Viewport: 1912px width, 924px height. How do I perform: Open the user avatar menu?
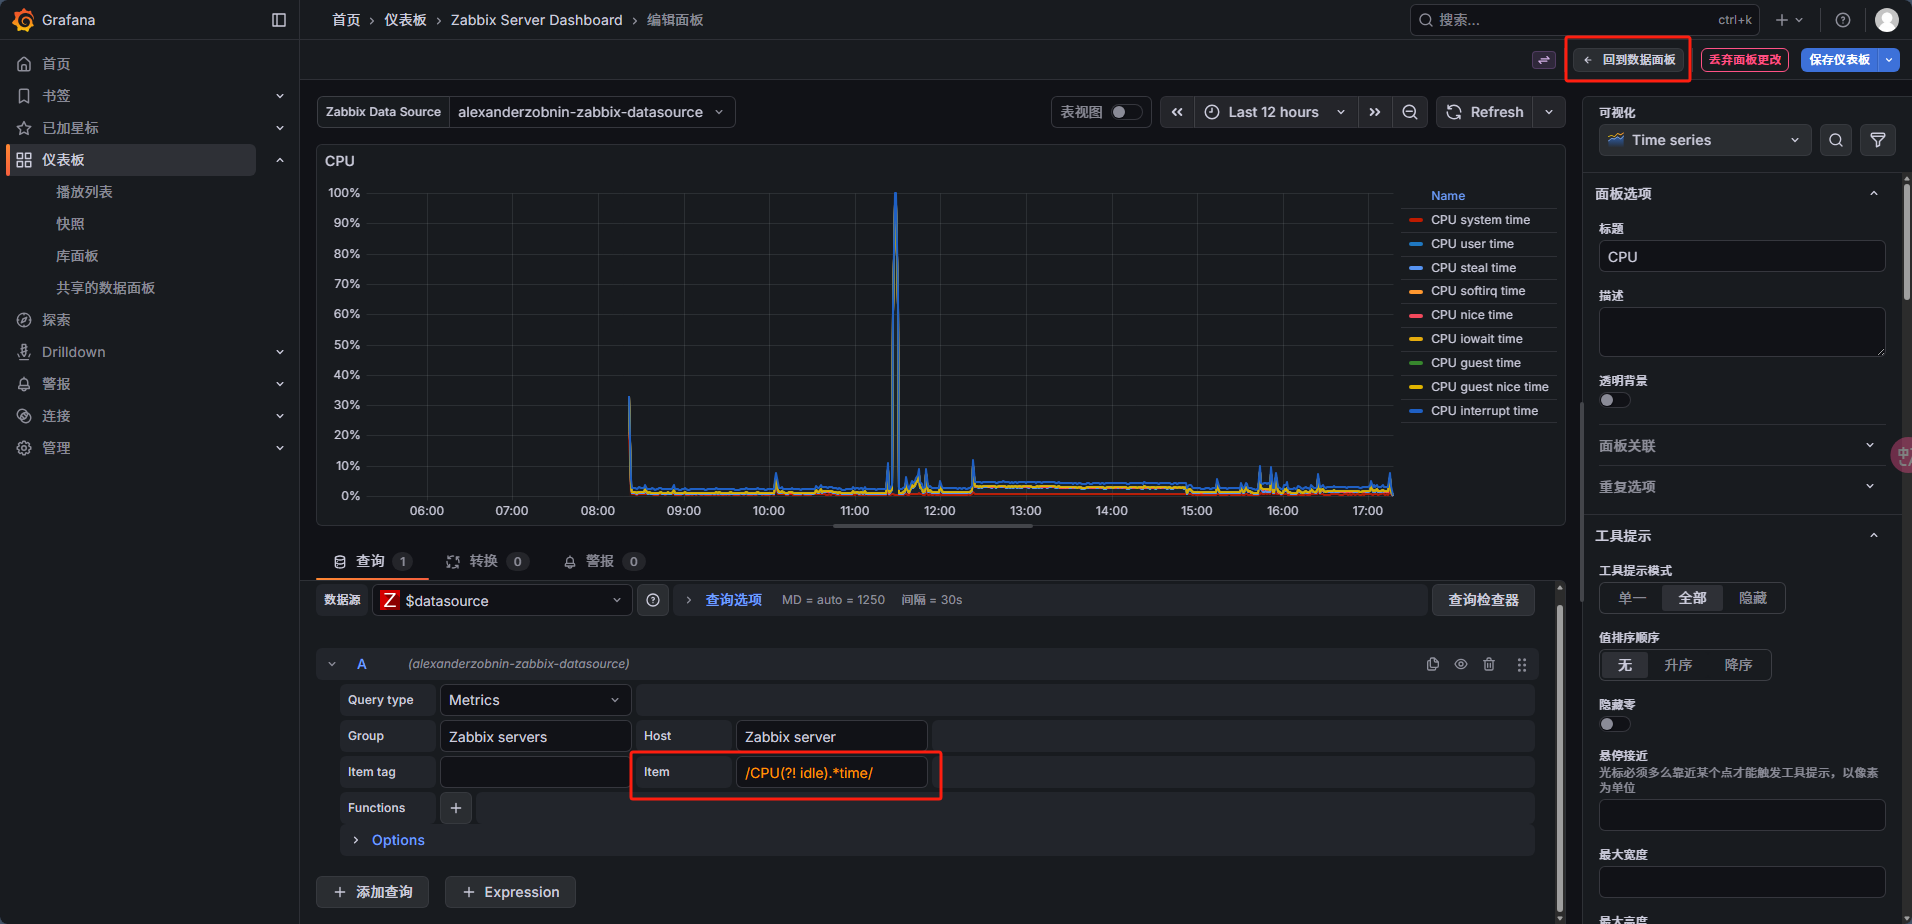click(x=1887, y=20)
